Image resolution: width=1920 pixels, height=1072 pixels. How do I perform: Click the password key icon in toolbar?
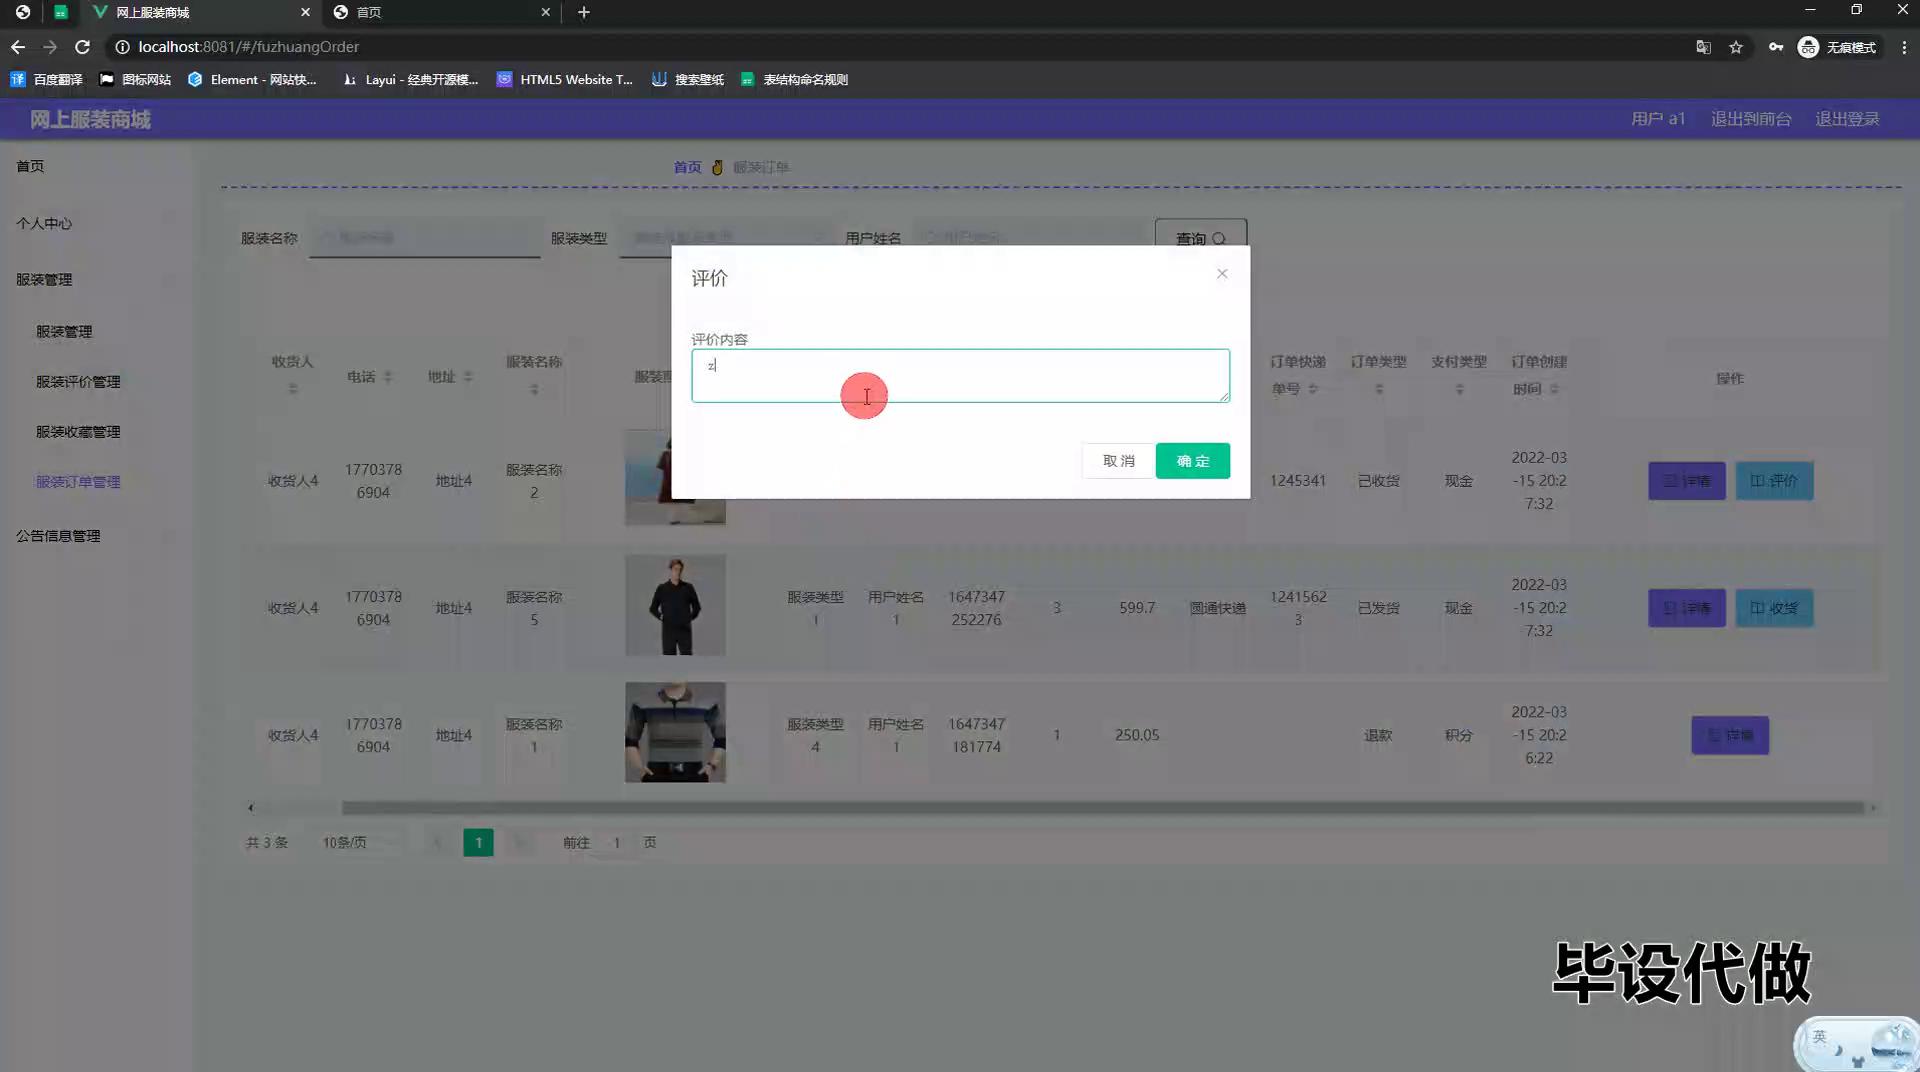1775,47
